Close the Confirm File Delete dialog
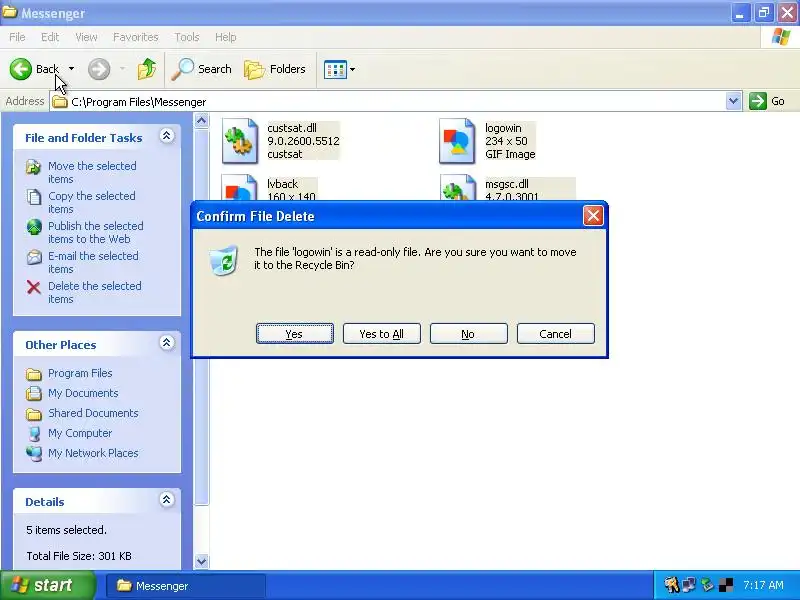Screen dimensions: 800x600 coord(593,216)
